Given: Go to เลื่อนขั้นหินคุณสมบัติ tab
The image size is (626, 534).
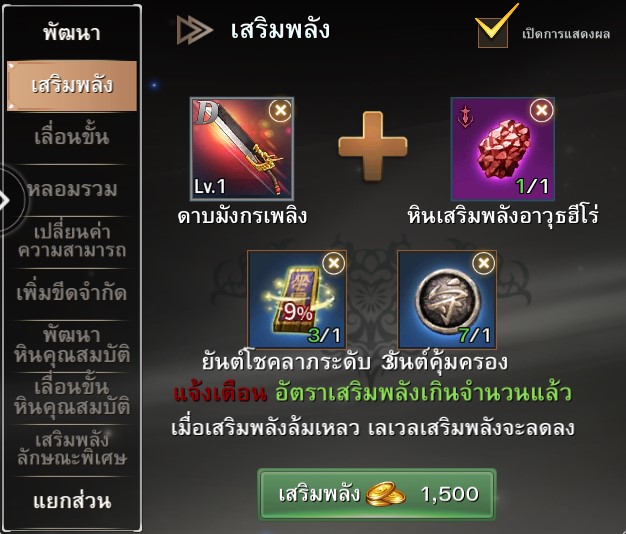Looking at the screenshot, I should [x=72, y=397].
